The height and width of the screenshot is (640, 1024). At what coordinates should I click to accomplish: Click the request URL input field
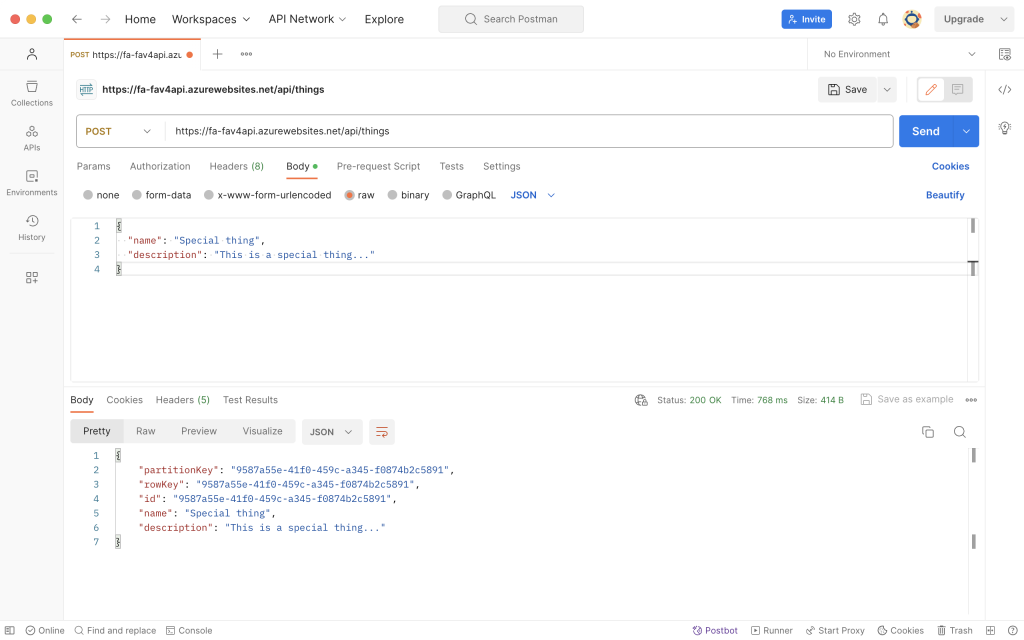(x=520, y=131)
